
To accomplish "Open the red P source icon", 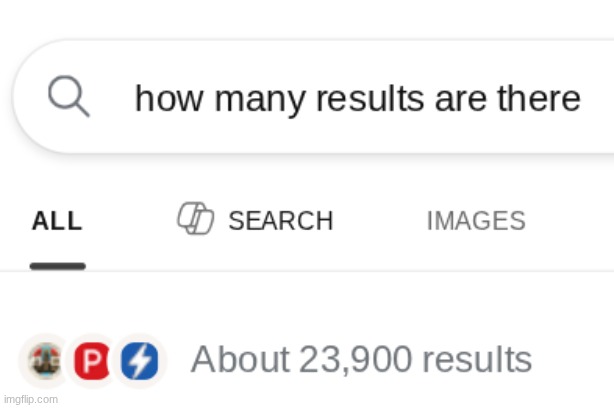I will pos(94,360).
